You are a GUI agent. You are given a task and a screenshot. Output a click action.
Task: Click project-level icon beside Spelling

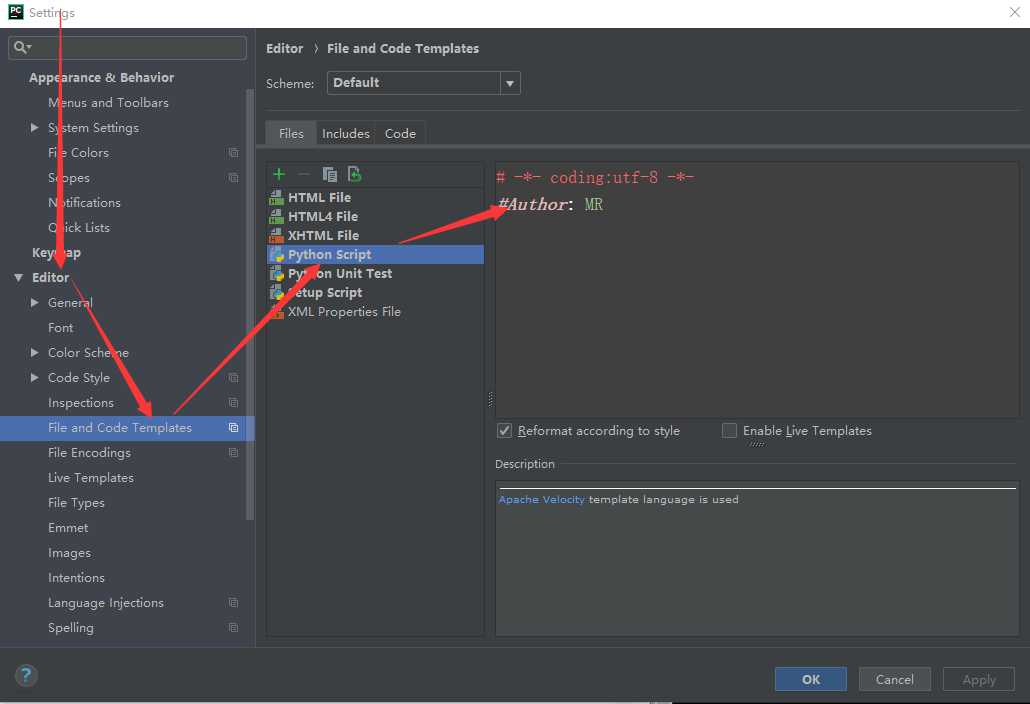click(233, 628)
